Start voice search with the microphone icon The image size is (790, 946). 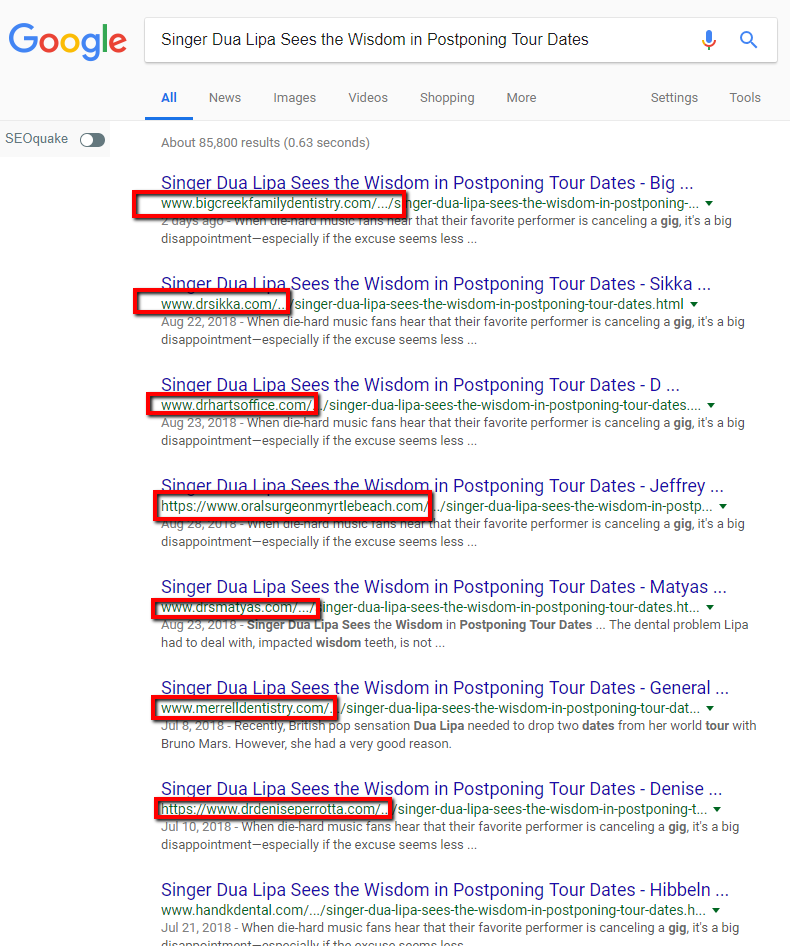tap(709, 40)
